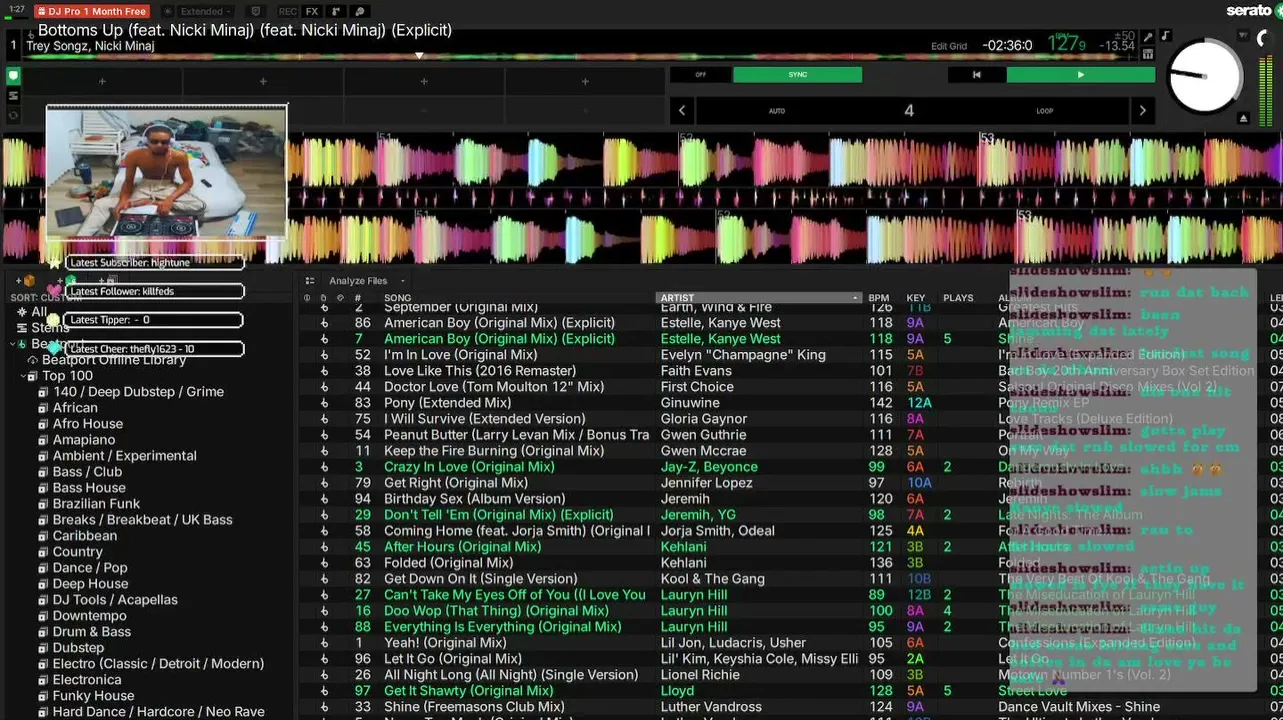
Task: Click the grid icon below the wrench icon
Action: (x=1148, y=54)
